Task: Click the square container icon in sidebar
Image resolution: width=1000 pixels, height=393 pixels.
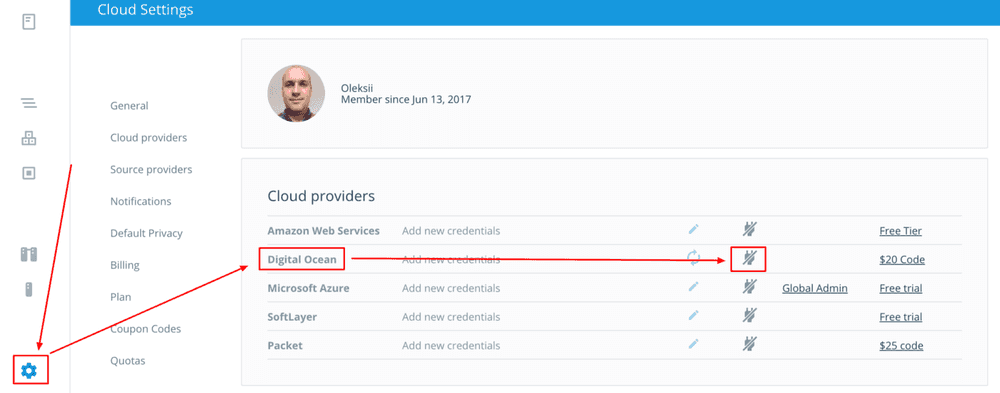Action: (29, 173)
